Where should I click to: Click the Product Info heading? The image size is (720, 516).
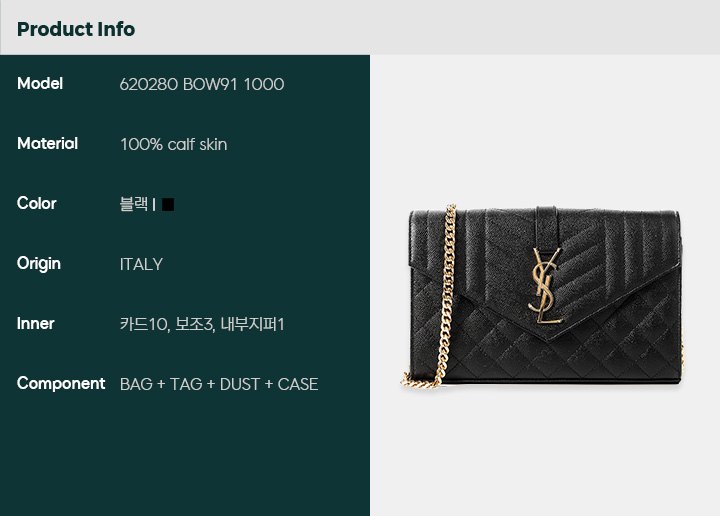click(76, 29)
